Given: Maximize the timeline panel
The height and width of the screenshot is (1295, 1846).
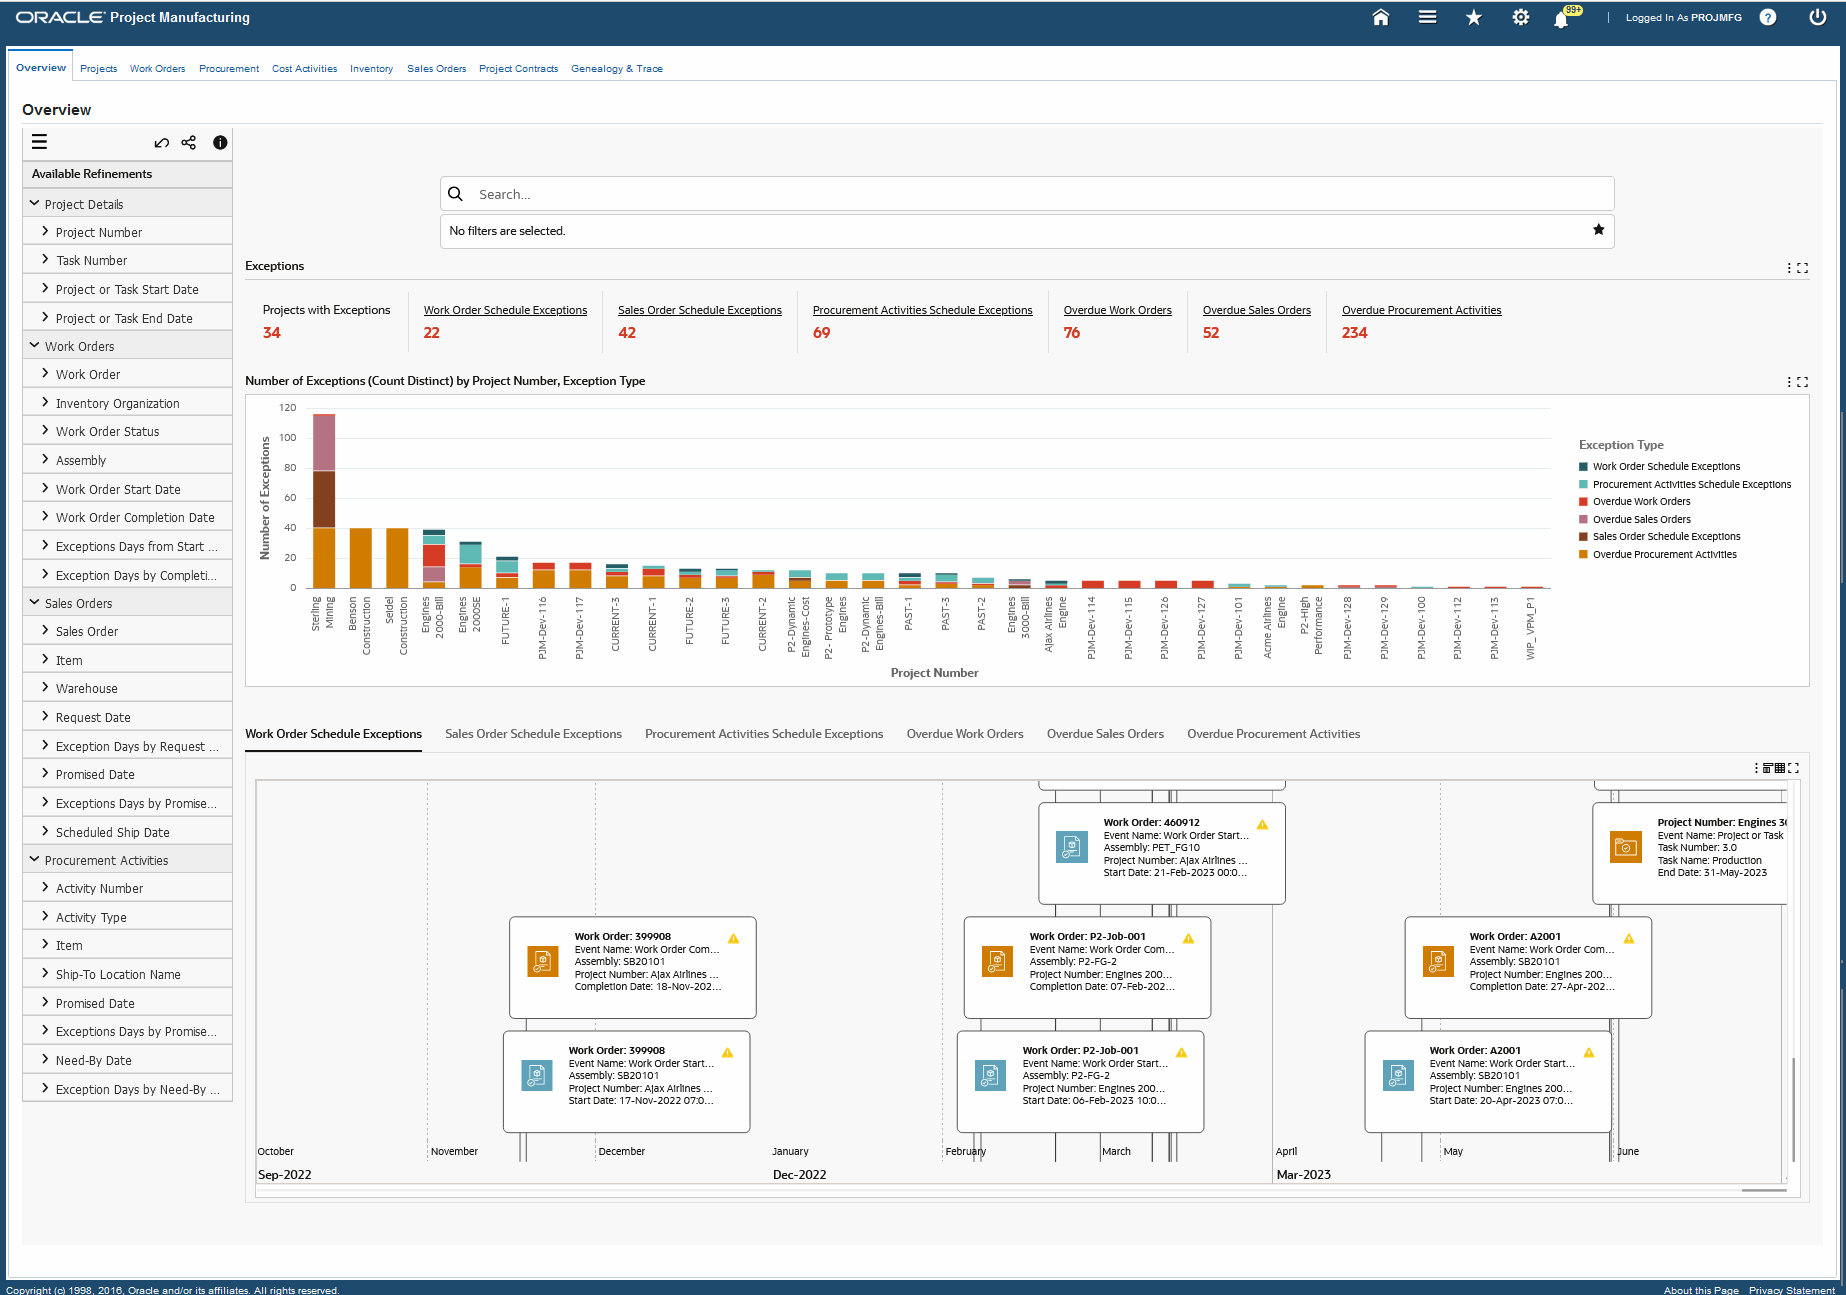Looking at the screenshot, I should pyautogui.click(x=1793, y=768).
